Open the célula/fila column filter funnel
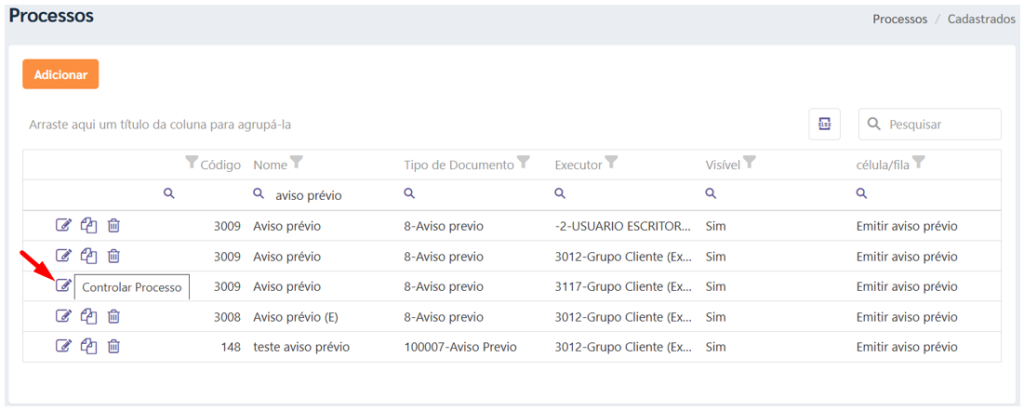 point(918,161)
